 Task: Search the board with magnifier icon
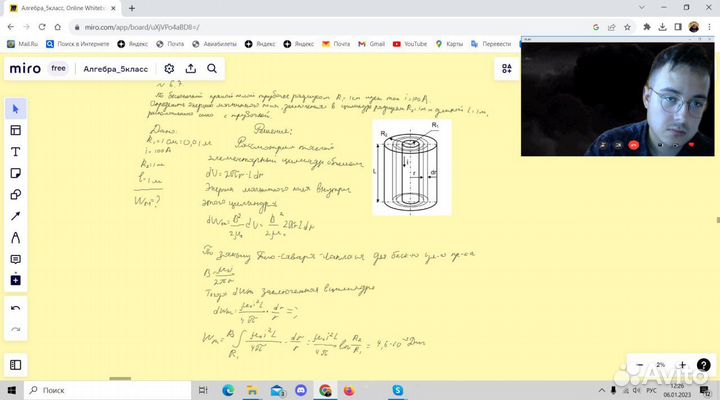pos(212,69)
